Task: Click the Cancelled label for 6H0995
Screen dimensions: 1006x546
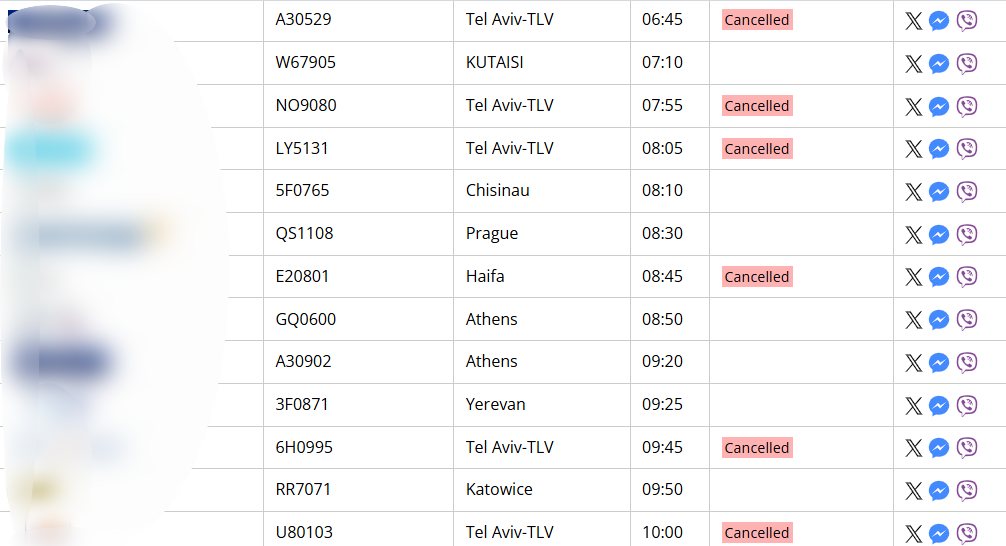Action: coord(757,447)
